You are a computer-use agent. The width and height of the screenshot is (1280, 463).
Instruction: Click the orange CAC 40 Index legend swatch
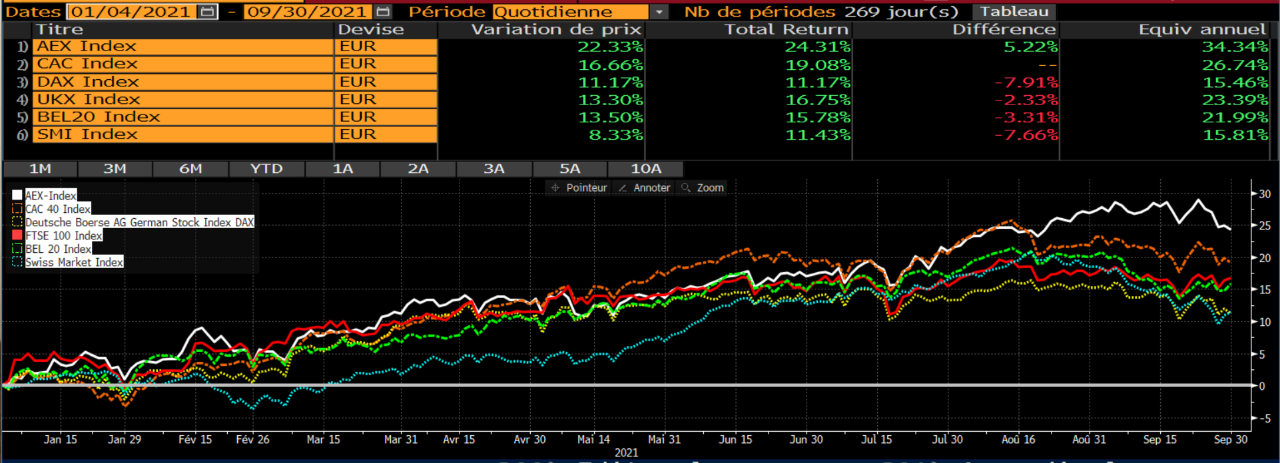point(17,209)
